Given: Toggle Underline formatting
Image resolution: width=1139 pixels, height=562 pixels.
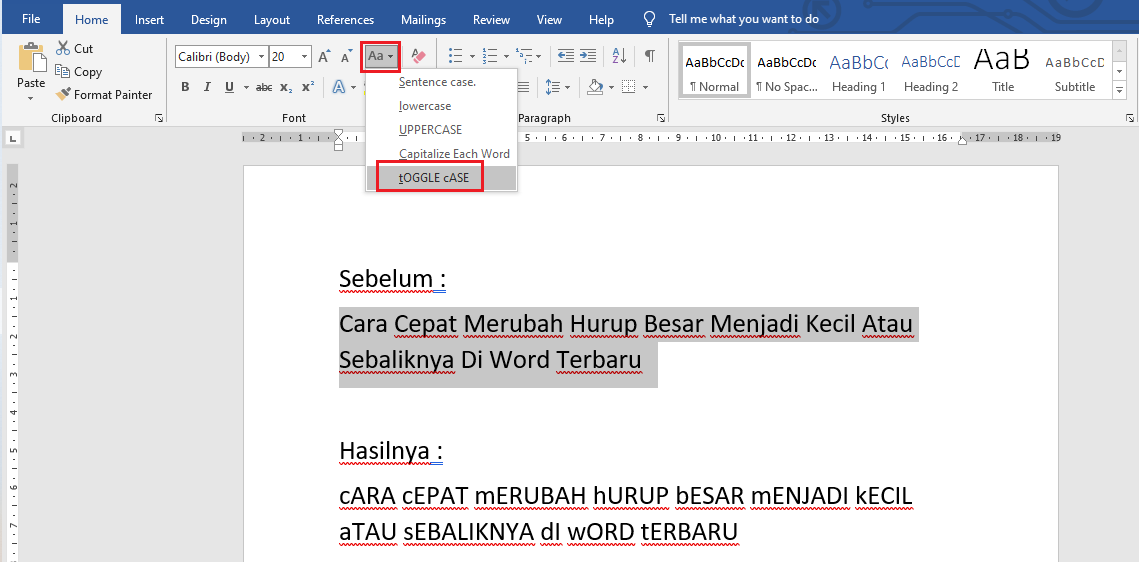Looking at the screenshot, I should click(230, 87).
